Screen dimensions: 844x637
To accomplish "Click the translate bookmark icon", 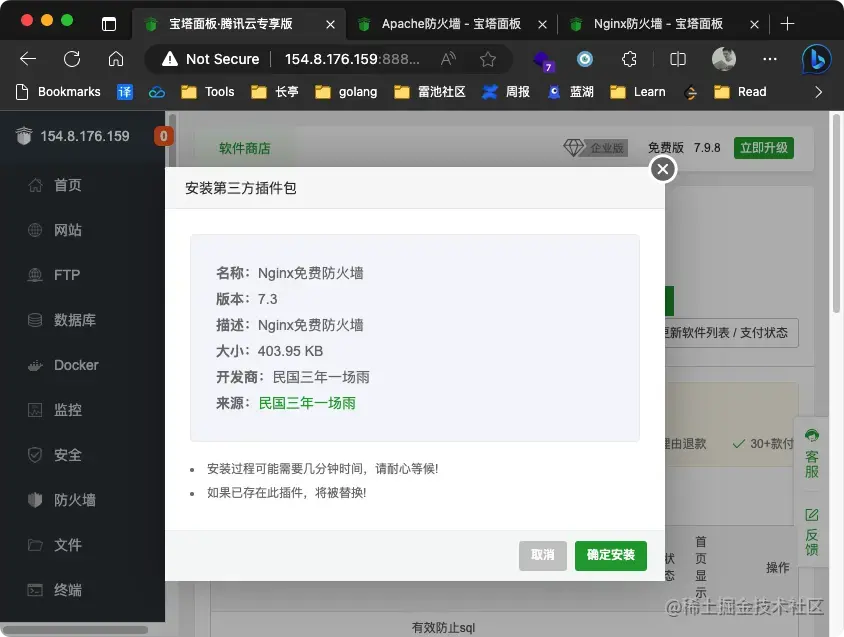I will [125, 92].
